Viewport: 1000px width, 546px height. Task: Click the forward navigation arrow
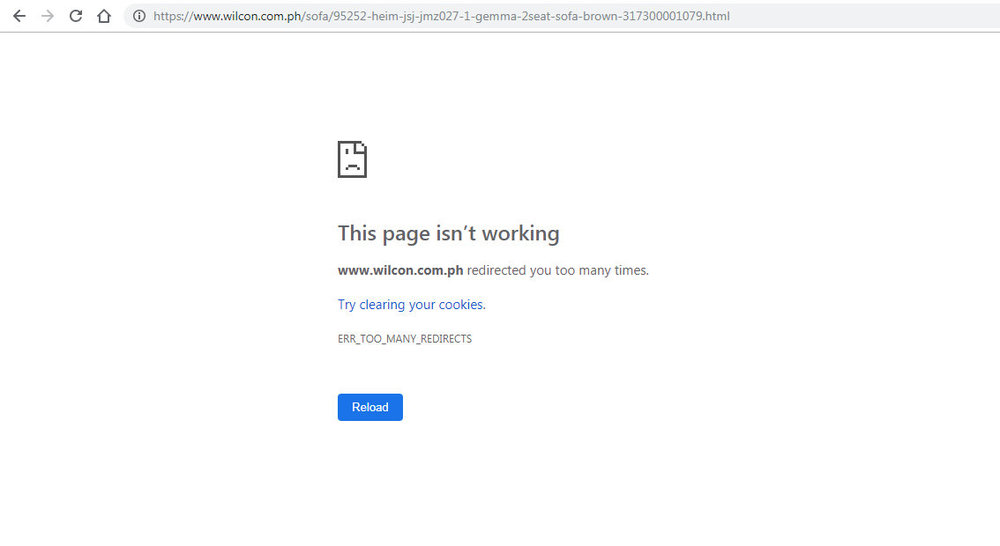(x=48, y=16)
